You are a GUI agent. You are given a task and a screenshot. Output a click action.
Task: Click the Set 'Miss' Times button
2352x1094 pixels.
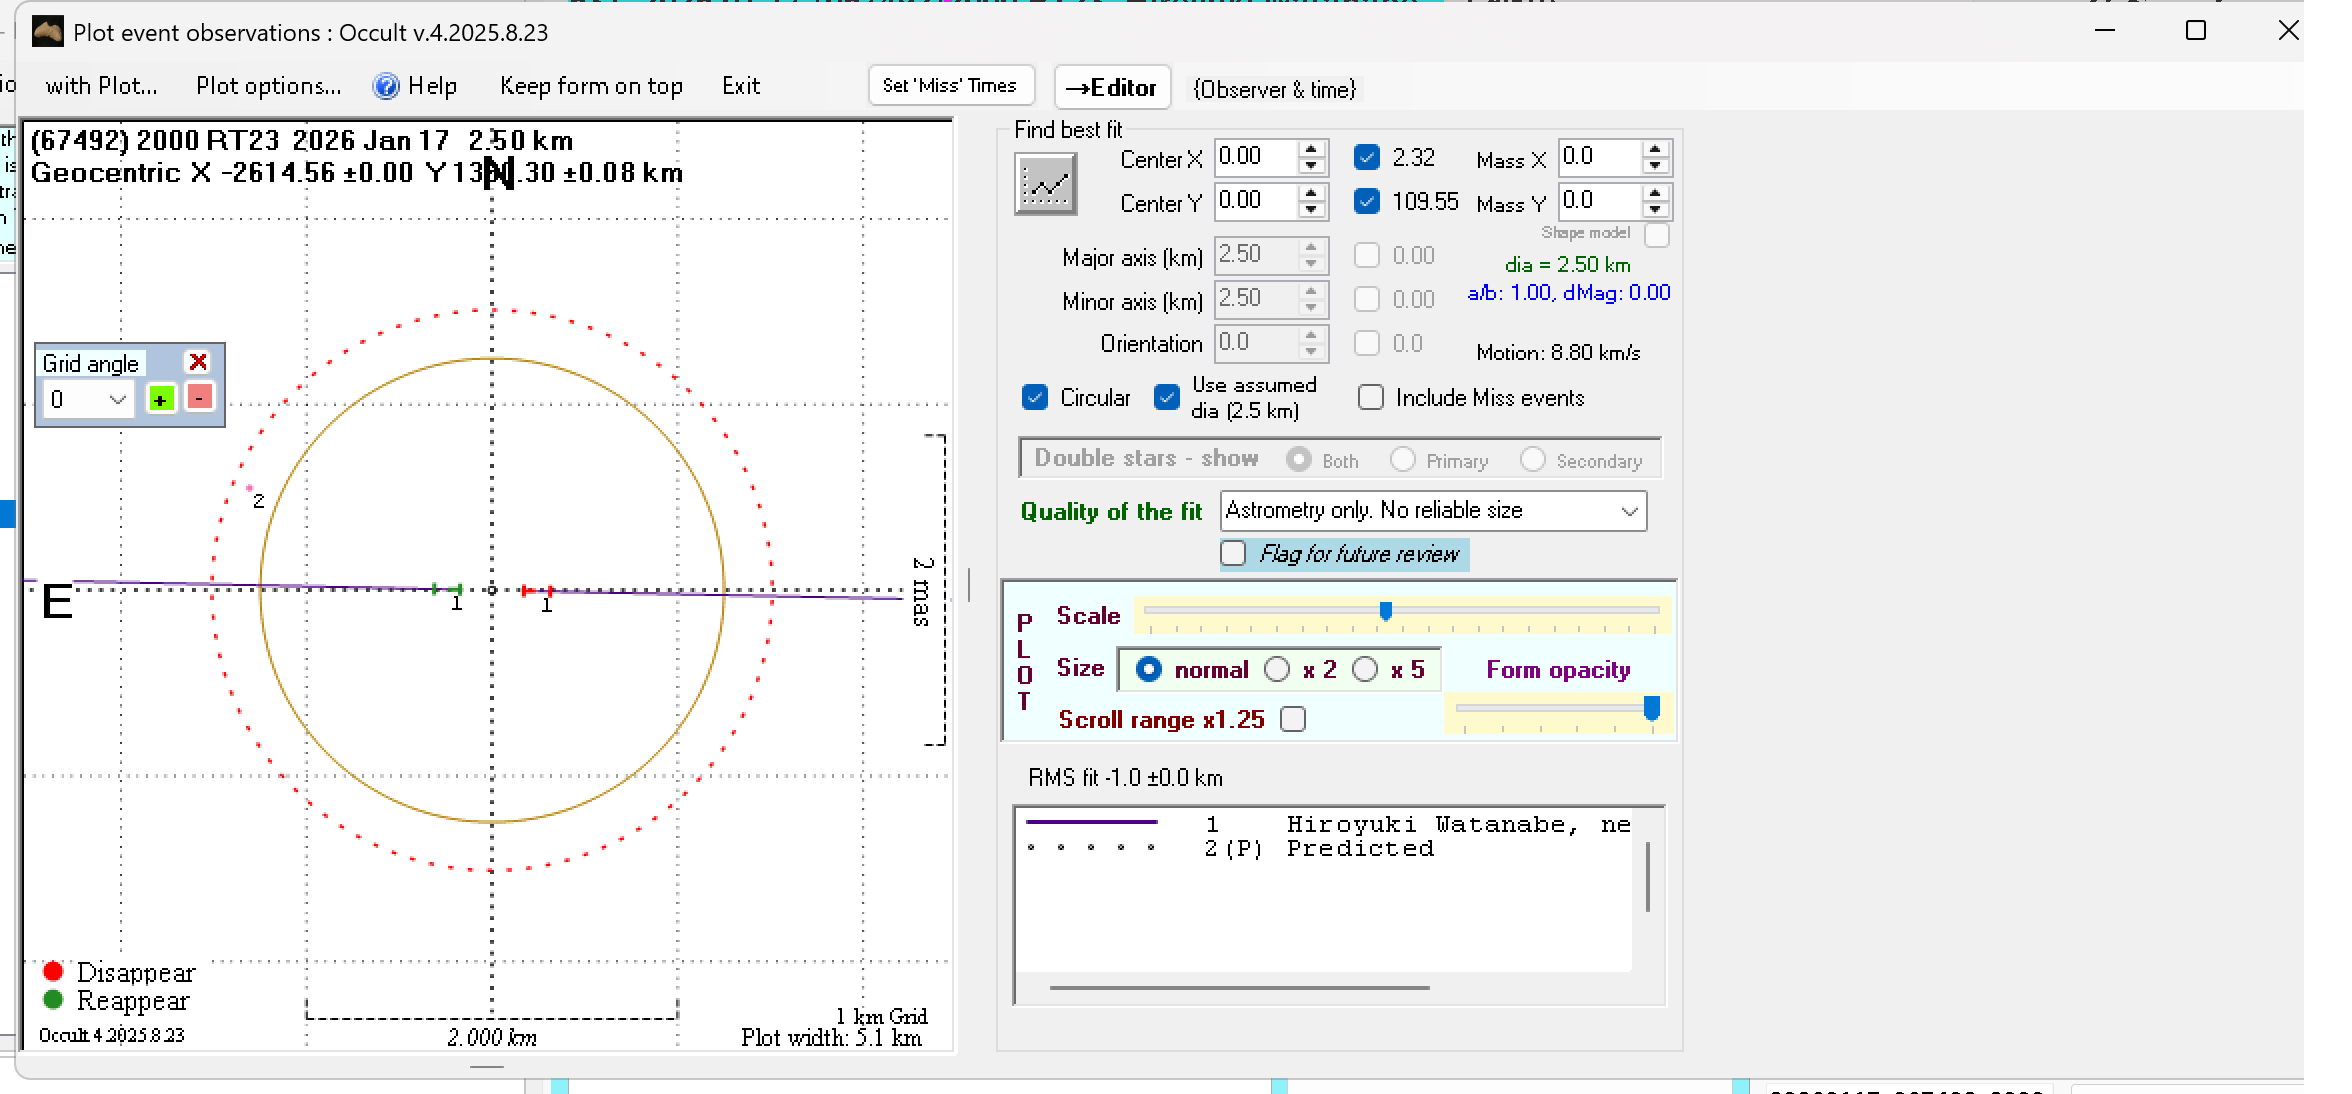949,86
